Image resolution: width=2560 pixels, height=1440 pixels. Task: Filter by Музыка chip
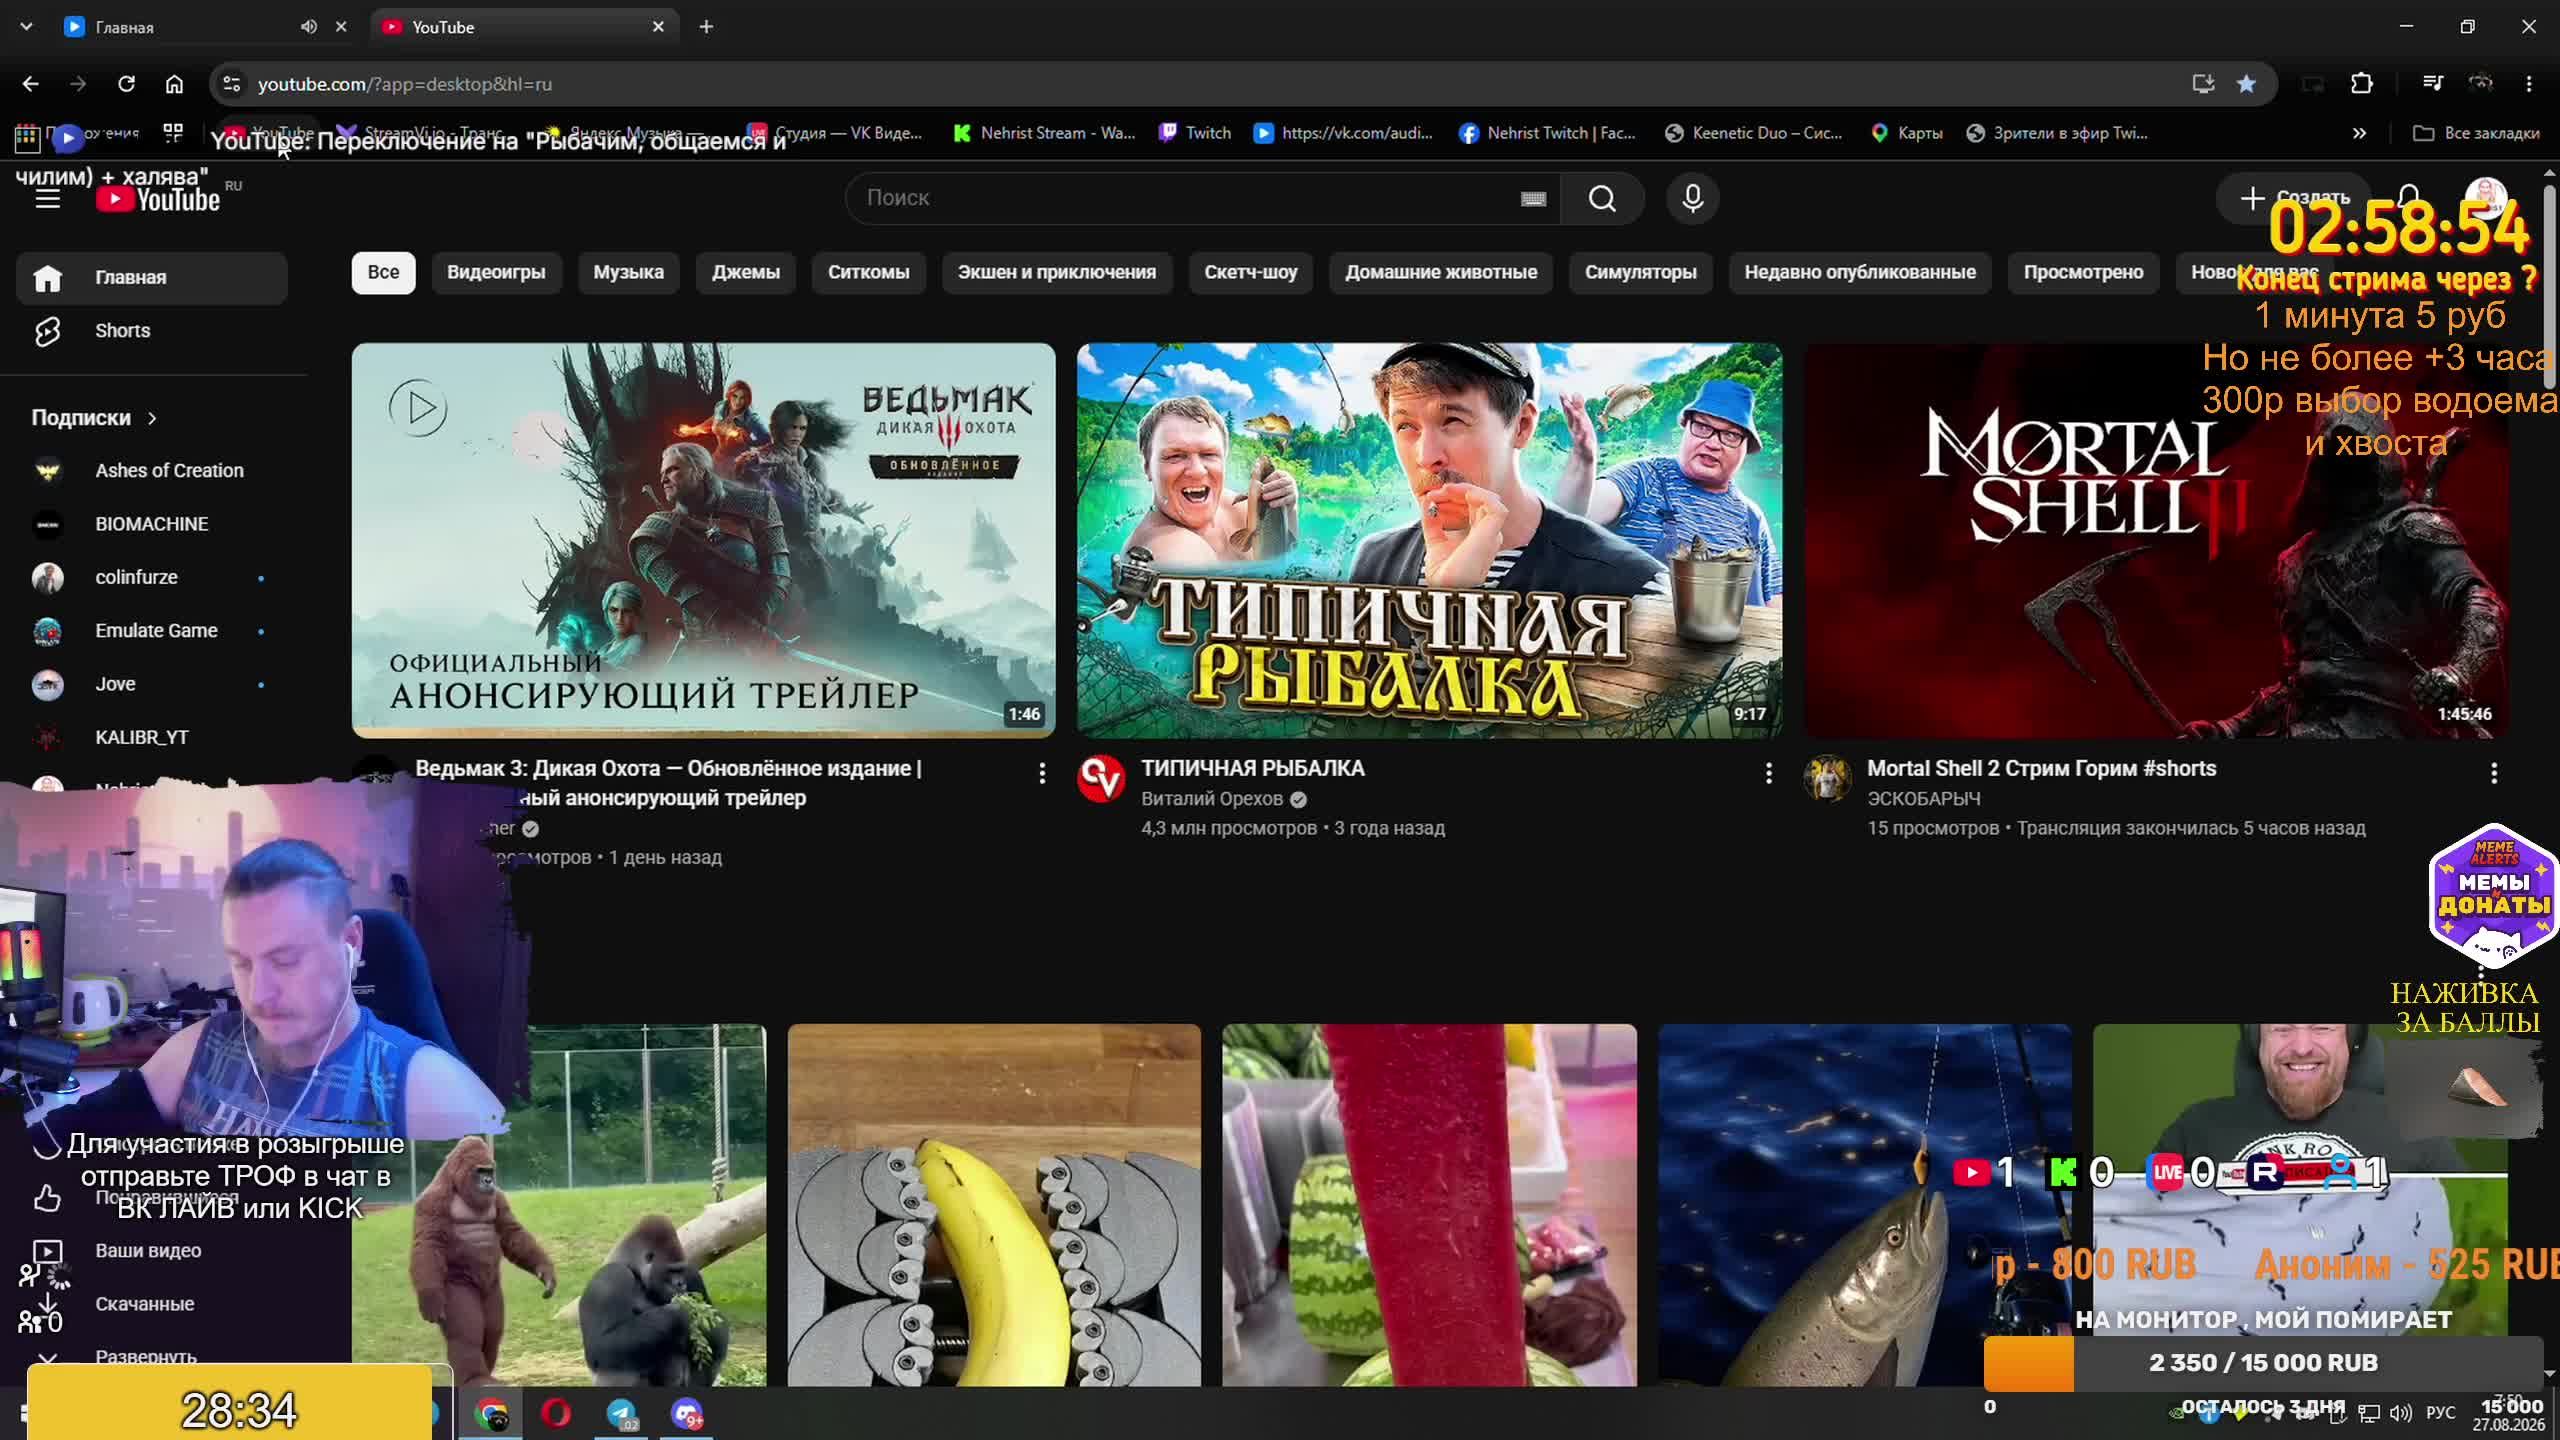pyautogui.click(x=628, y=273)
